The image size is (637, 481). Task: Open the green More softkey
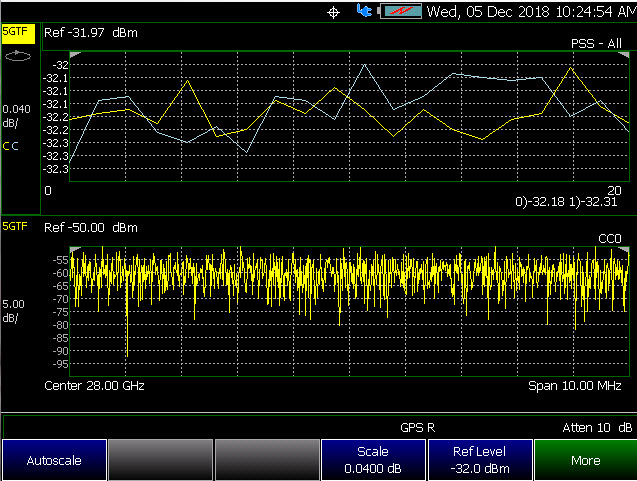click(x=585, y=460)
